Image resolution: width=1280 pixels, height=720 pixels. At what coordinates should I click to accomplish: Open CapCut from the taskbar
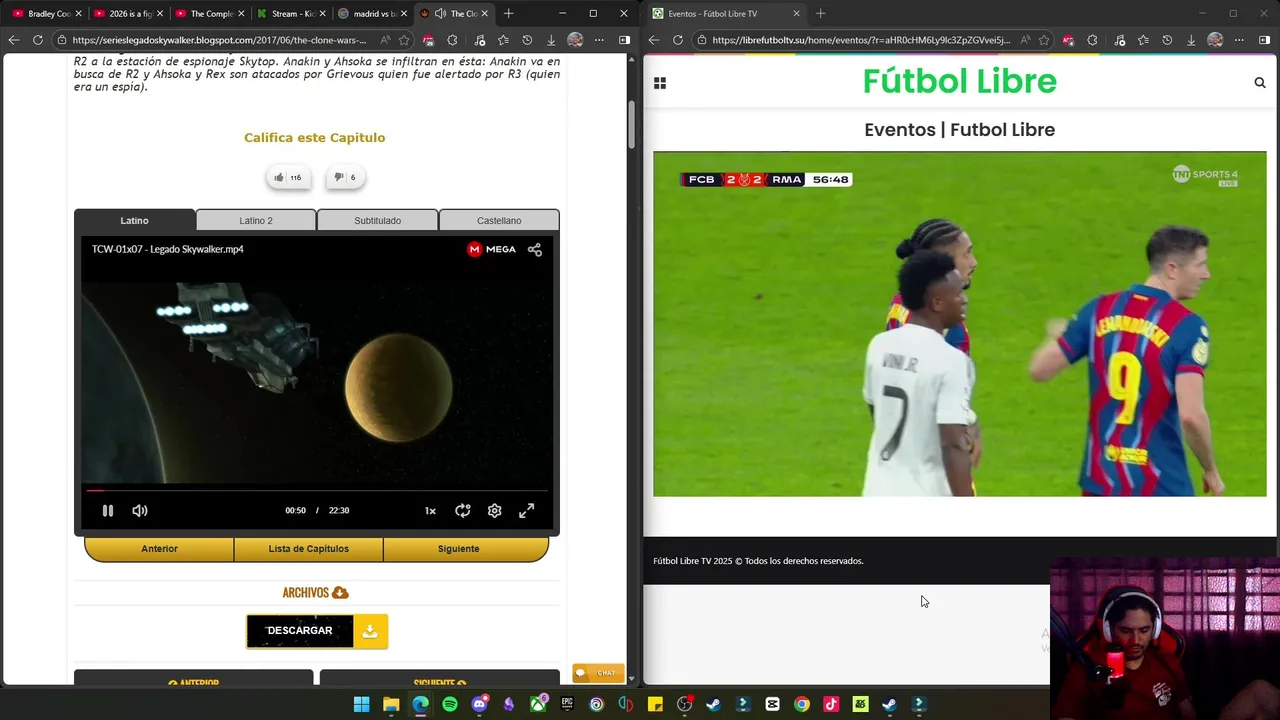tap(772, 704)
